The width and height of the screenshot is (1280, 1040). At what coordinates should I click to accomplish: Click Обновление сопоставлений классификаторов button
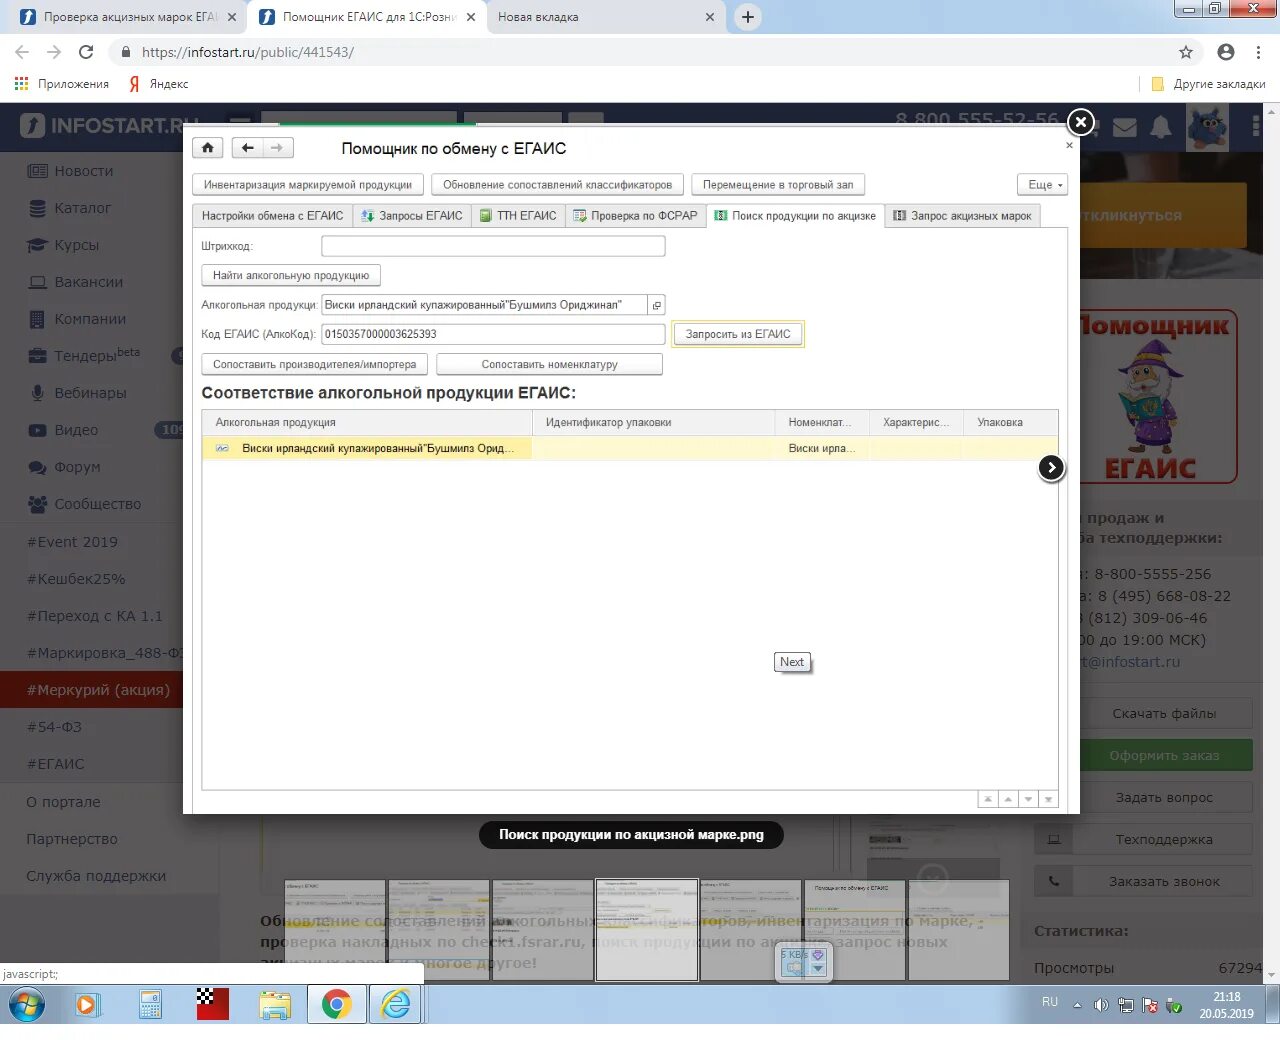[558, 185]
